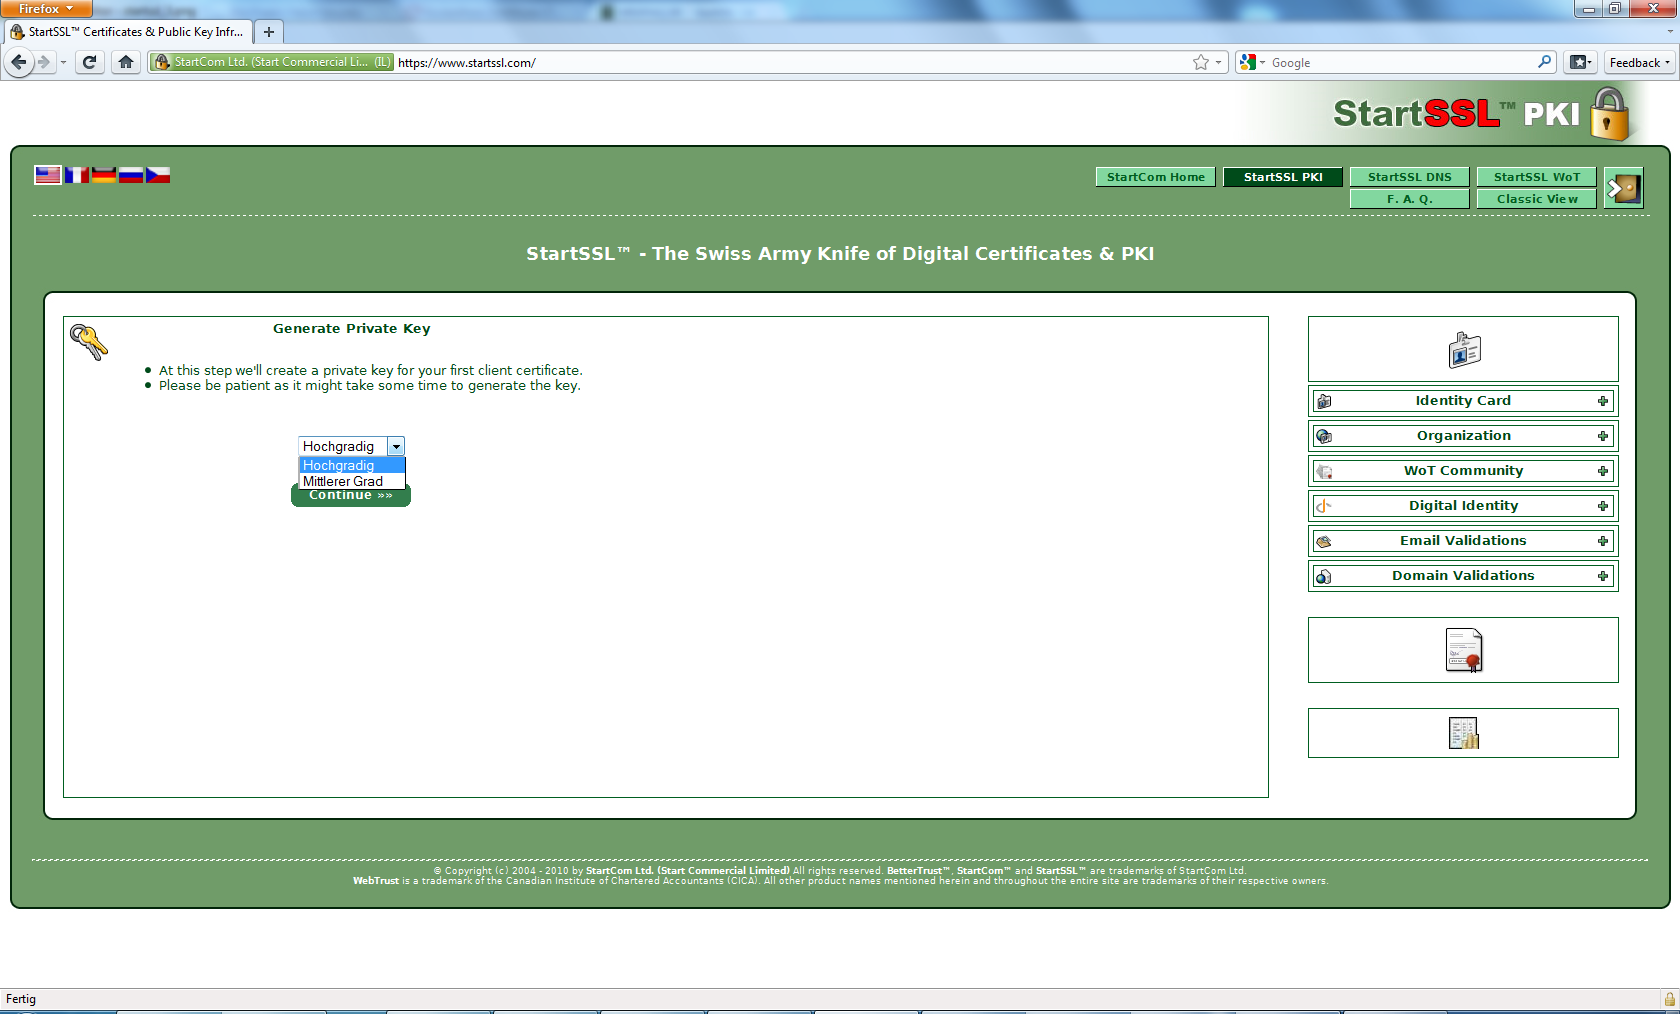Open the Firefox menu button
The width and height of the screenshot is (1680, 1014).
pyautogui.click(x=46, y=8)
